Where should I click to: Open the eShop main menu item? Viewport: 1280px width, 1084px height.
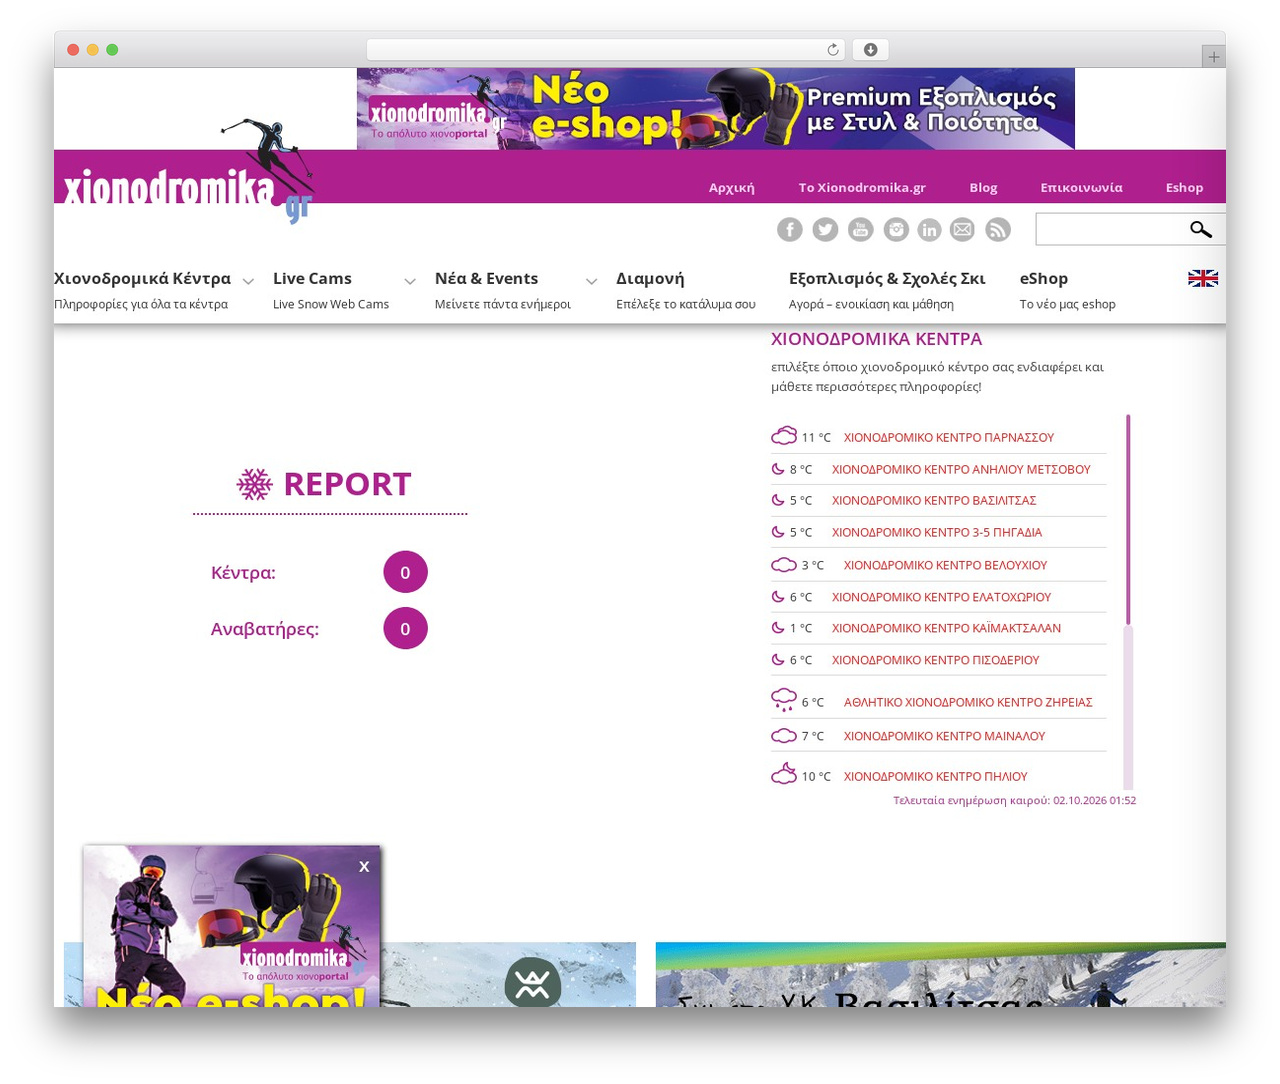(x=1044, y=278)
